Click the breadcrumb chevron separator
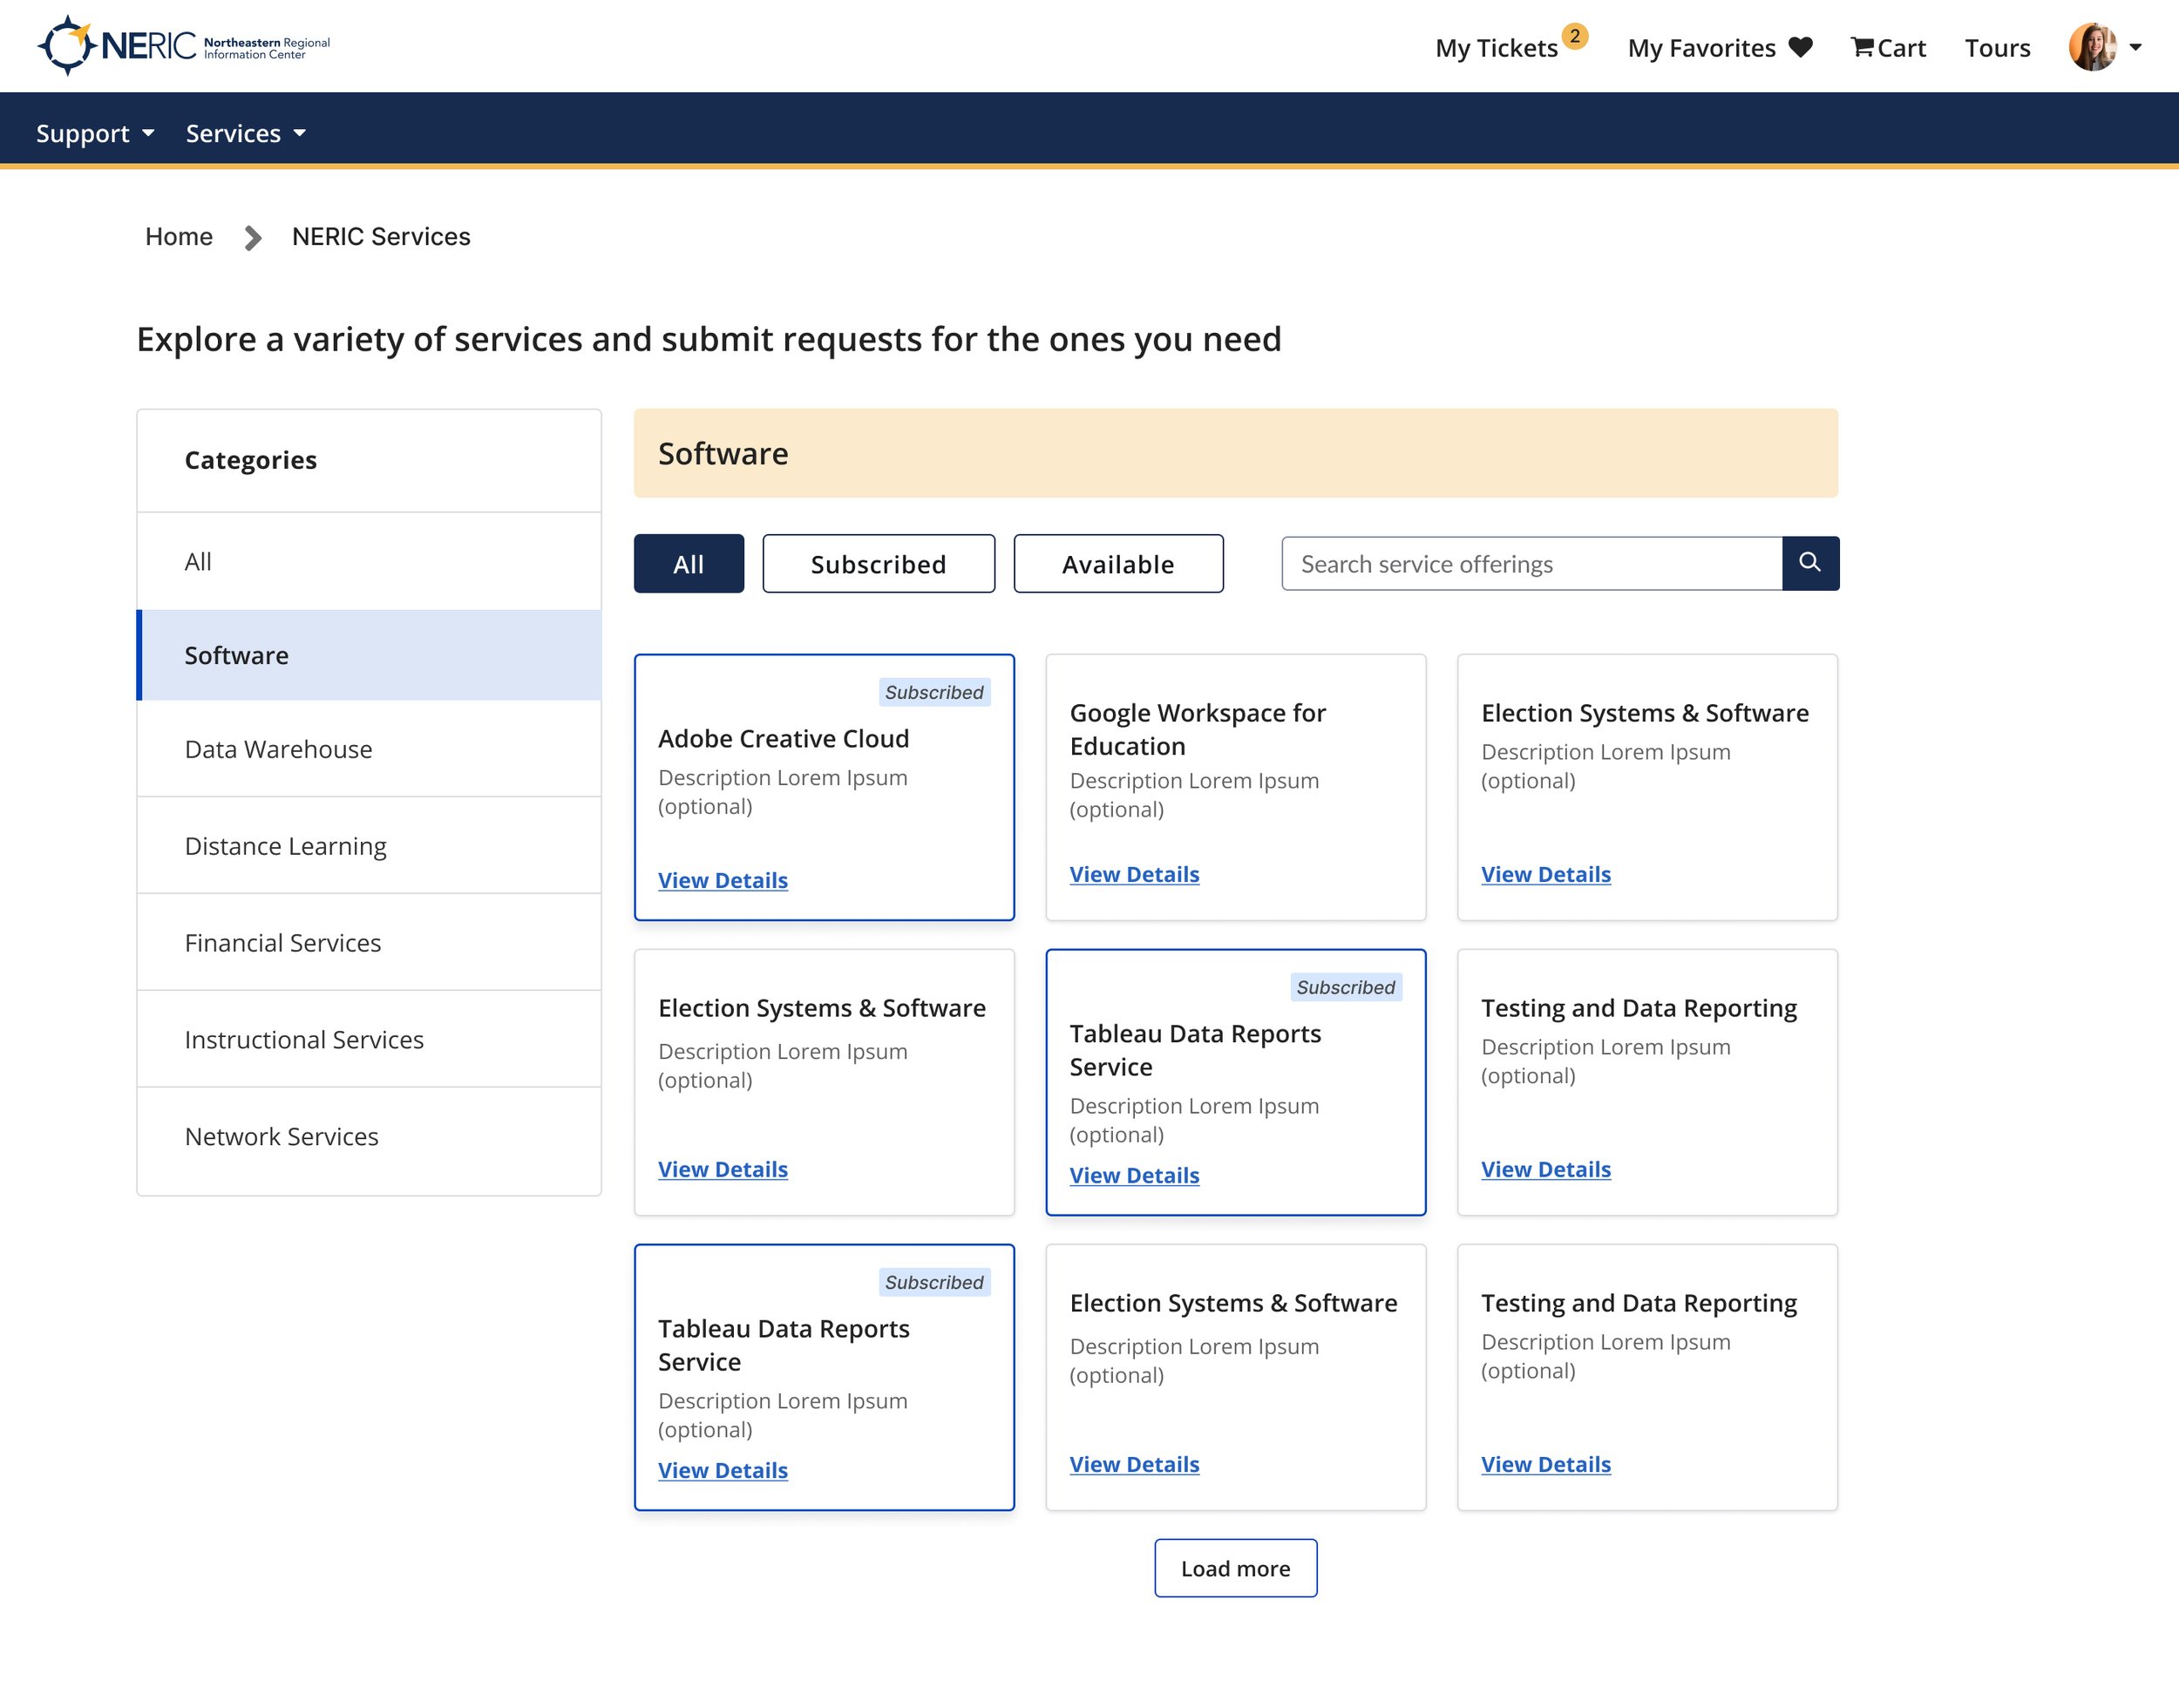Viewport: 2179px width, 1708px height. pos(253,237)
